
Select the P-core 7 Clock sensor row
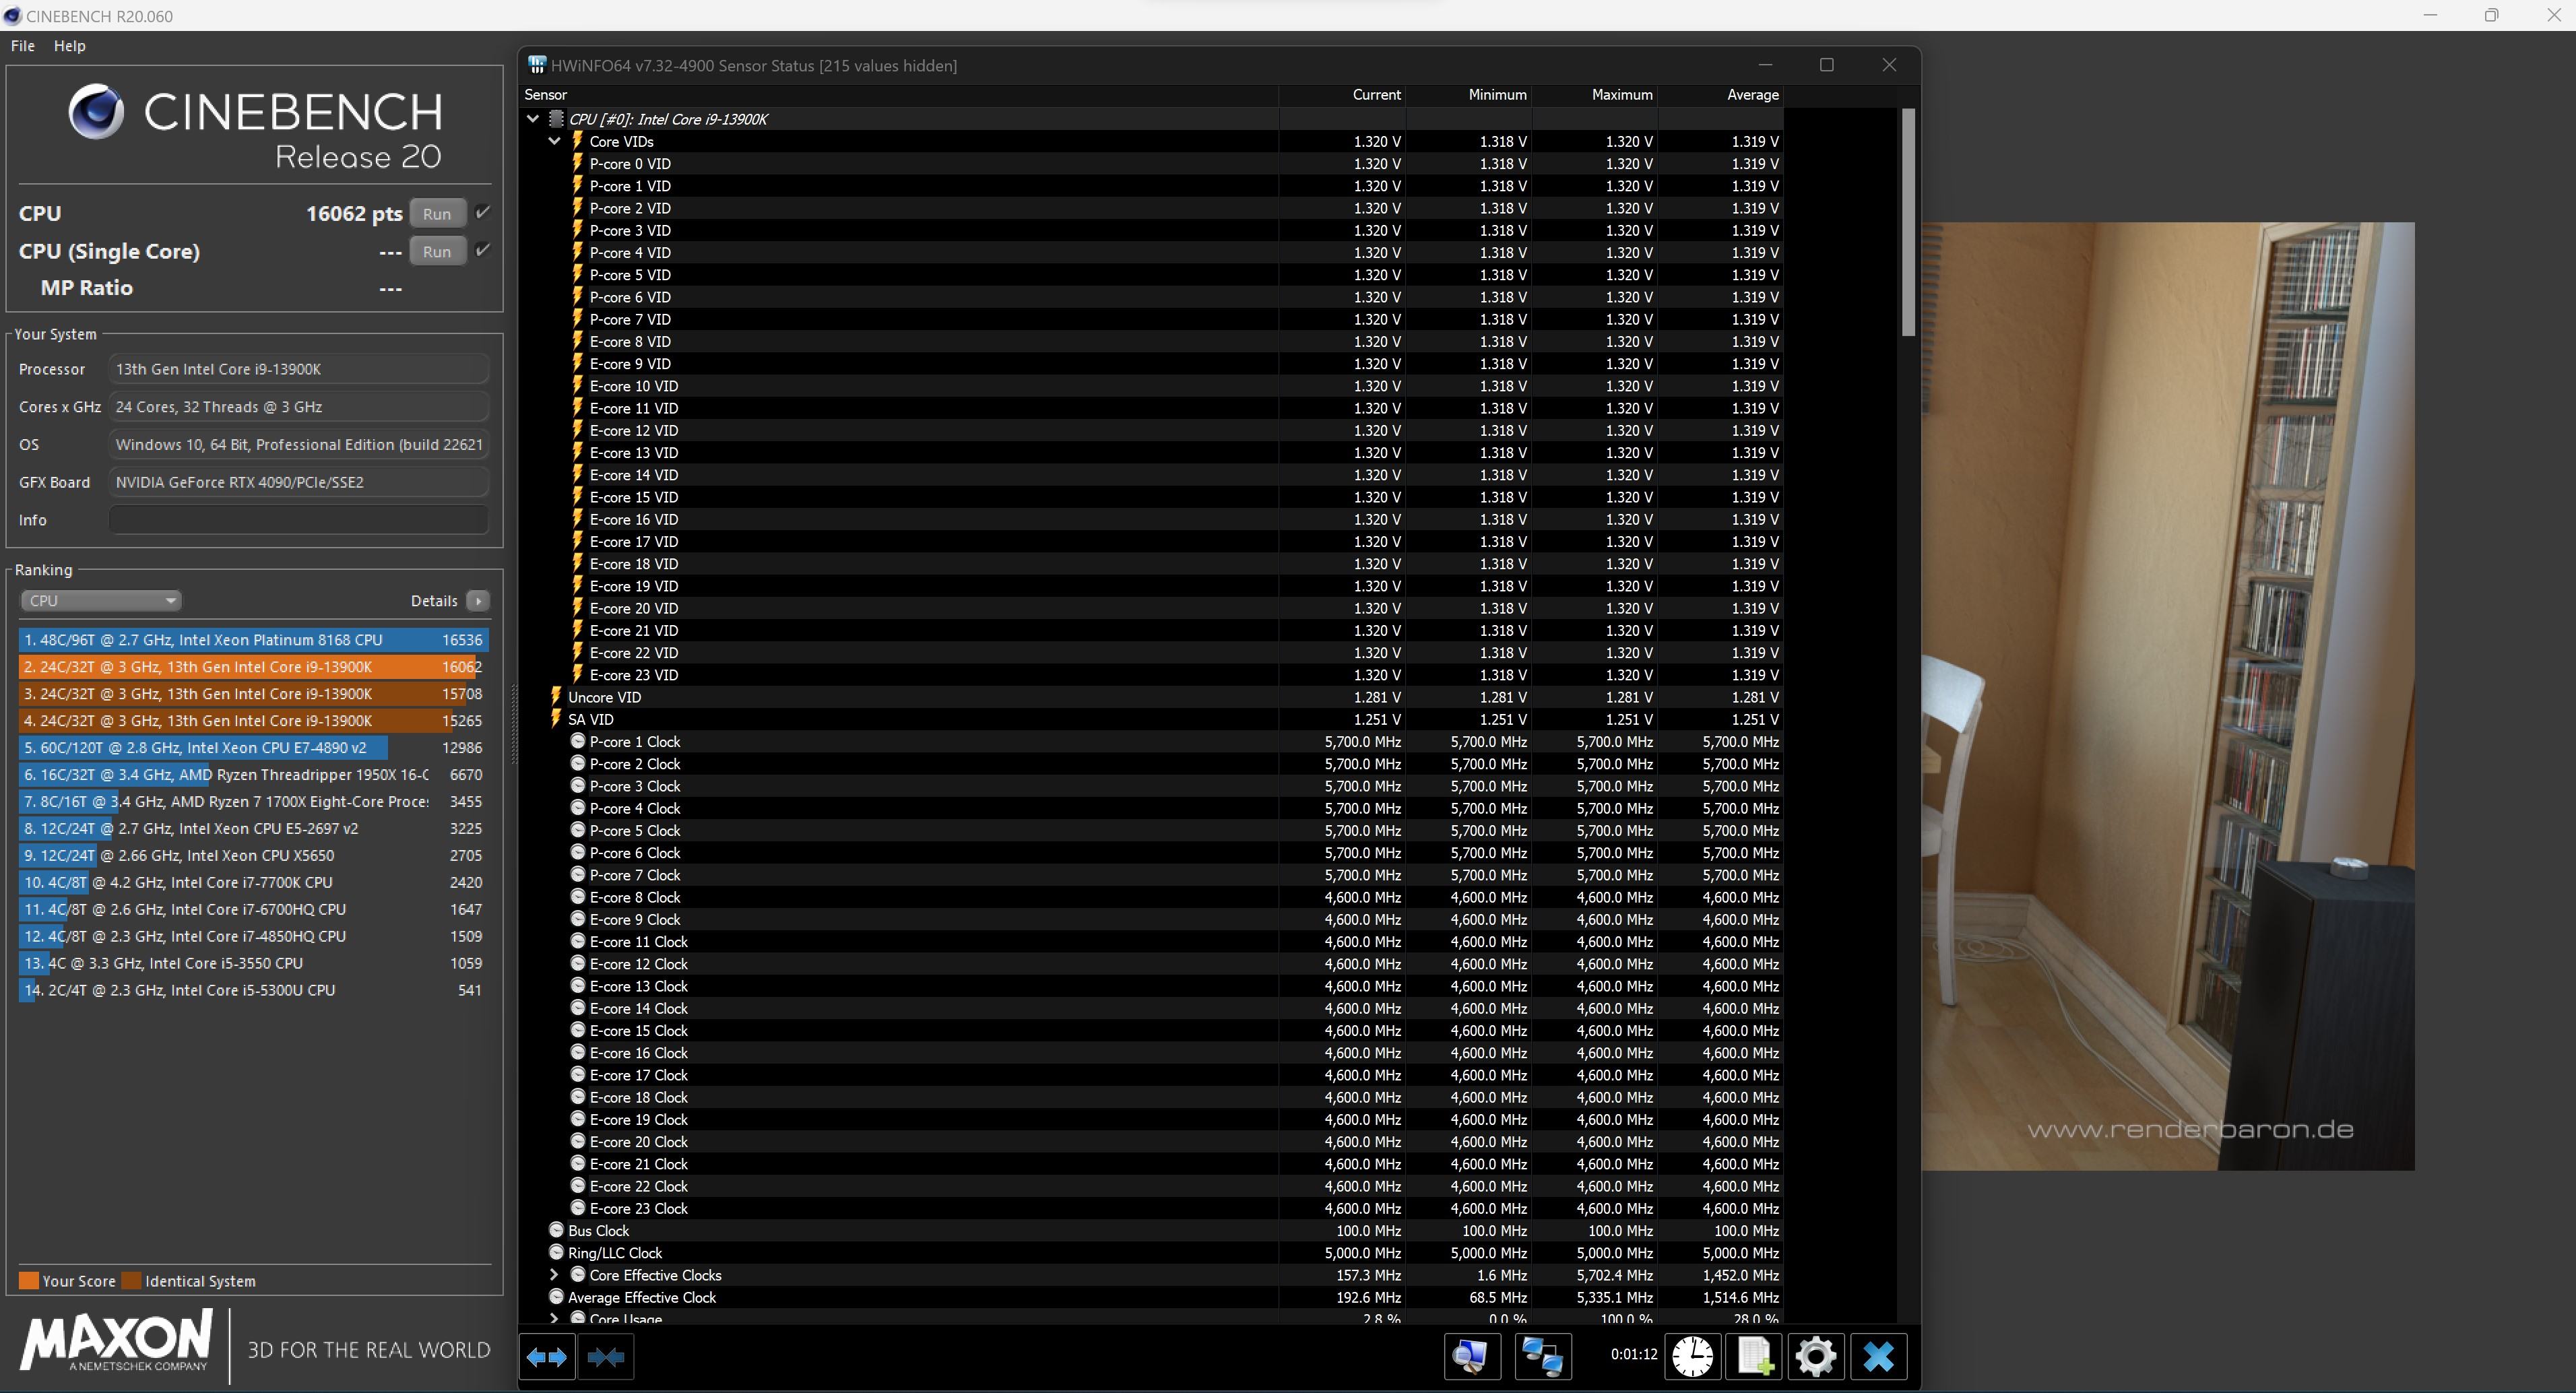[1152, 875]
